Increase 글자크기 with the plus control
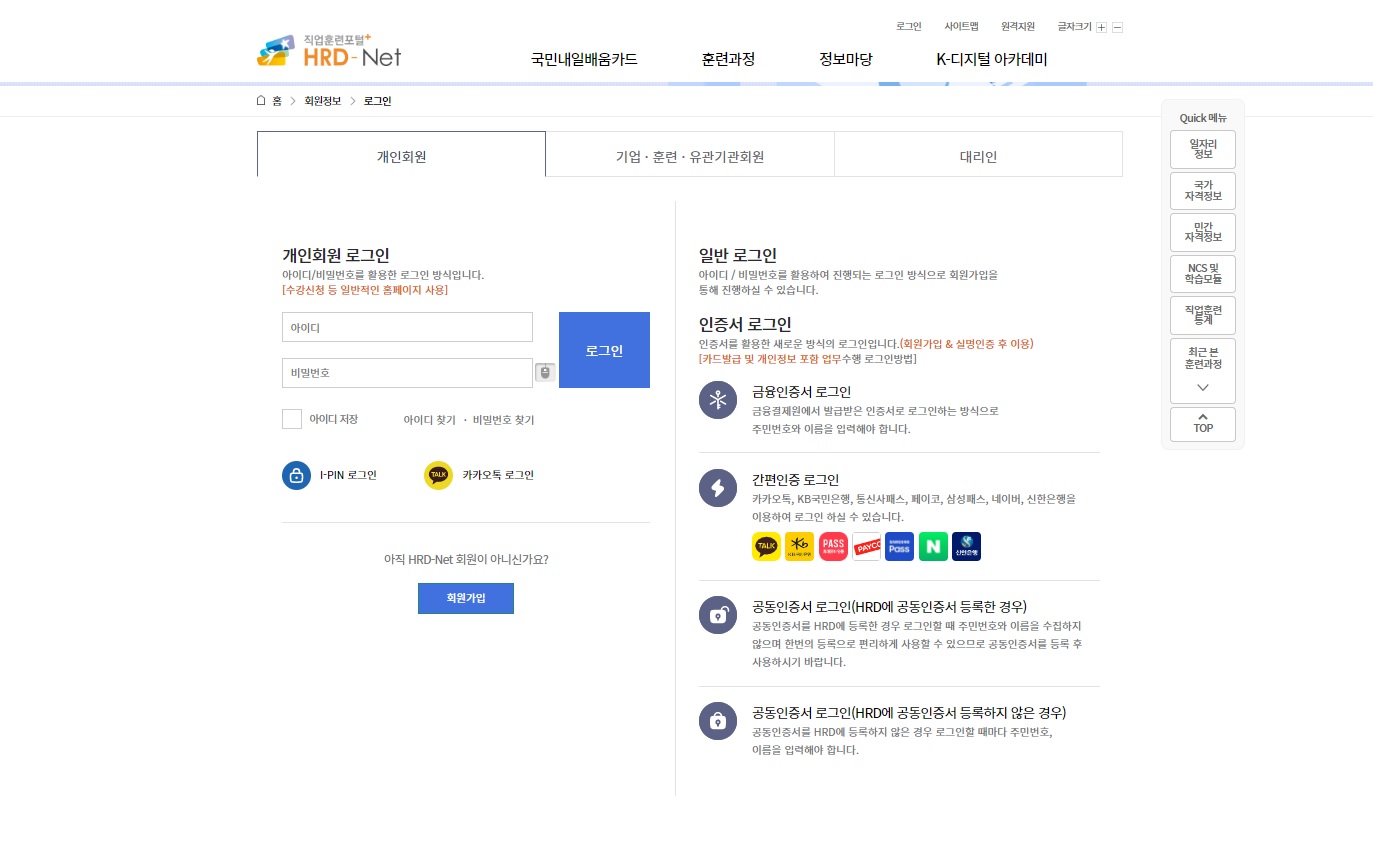This screenshot has width=1373, height=851. (x=1101, y=26)
